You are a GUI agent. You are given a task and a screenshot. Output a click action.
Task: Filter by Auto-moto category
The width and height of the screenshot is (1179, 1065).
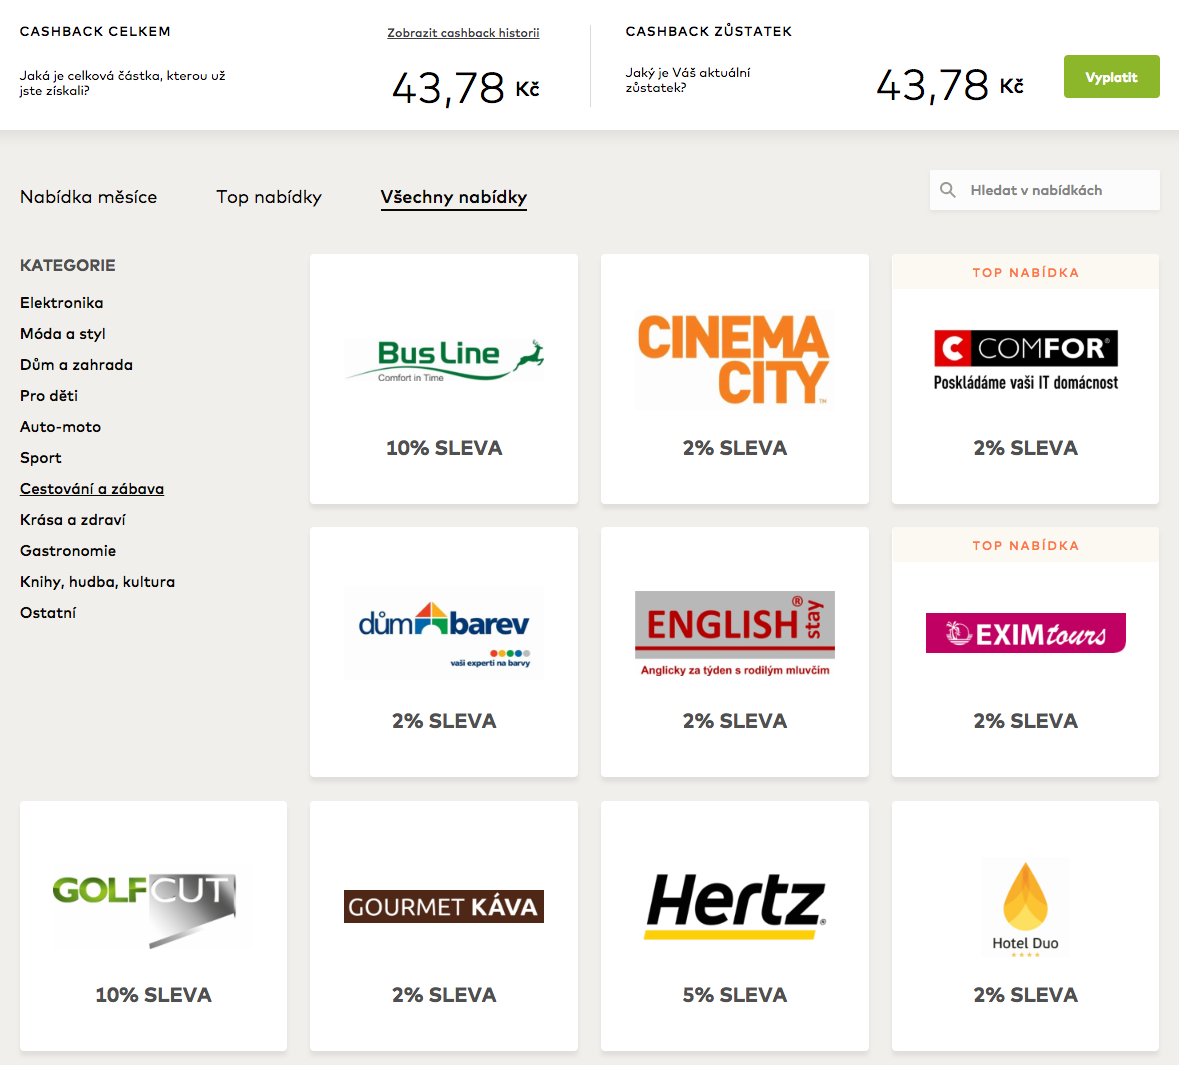(60, 426)
